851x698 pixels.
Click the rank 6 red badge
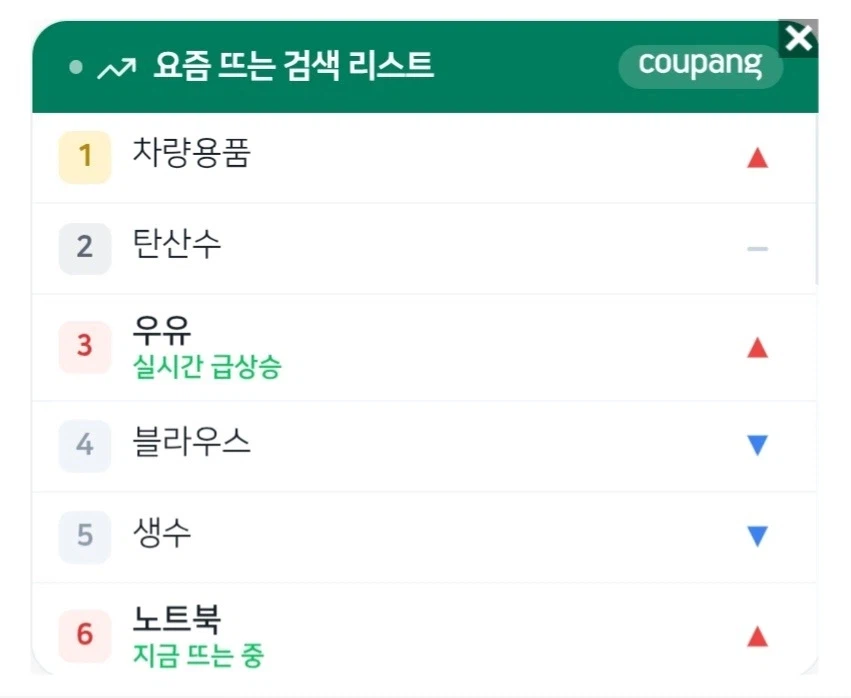pyautogui.click(x=85, y=636)
